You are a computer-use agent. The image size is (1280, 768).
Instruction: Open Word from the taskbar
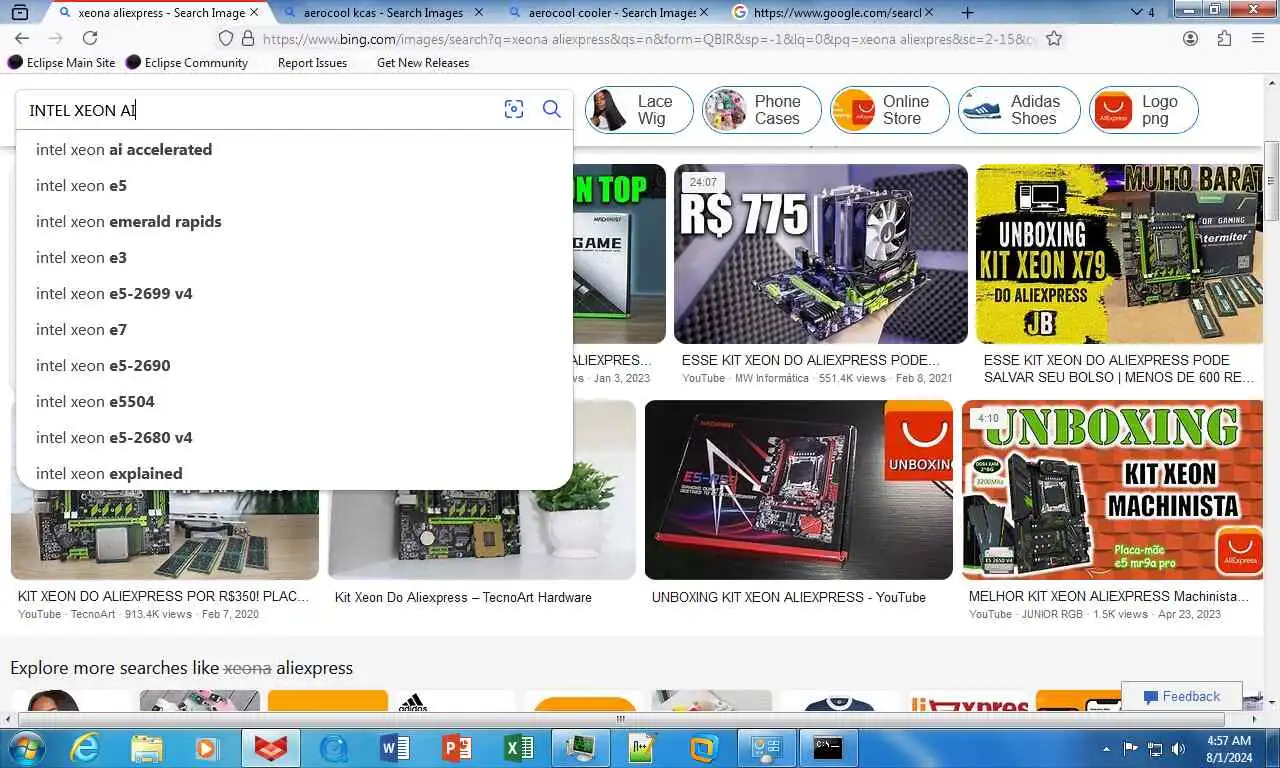pos(395,748)
